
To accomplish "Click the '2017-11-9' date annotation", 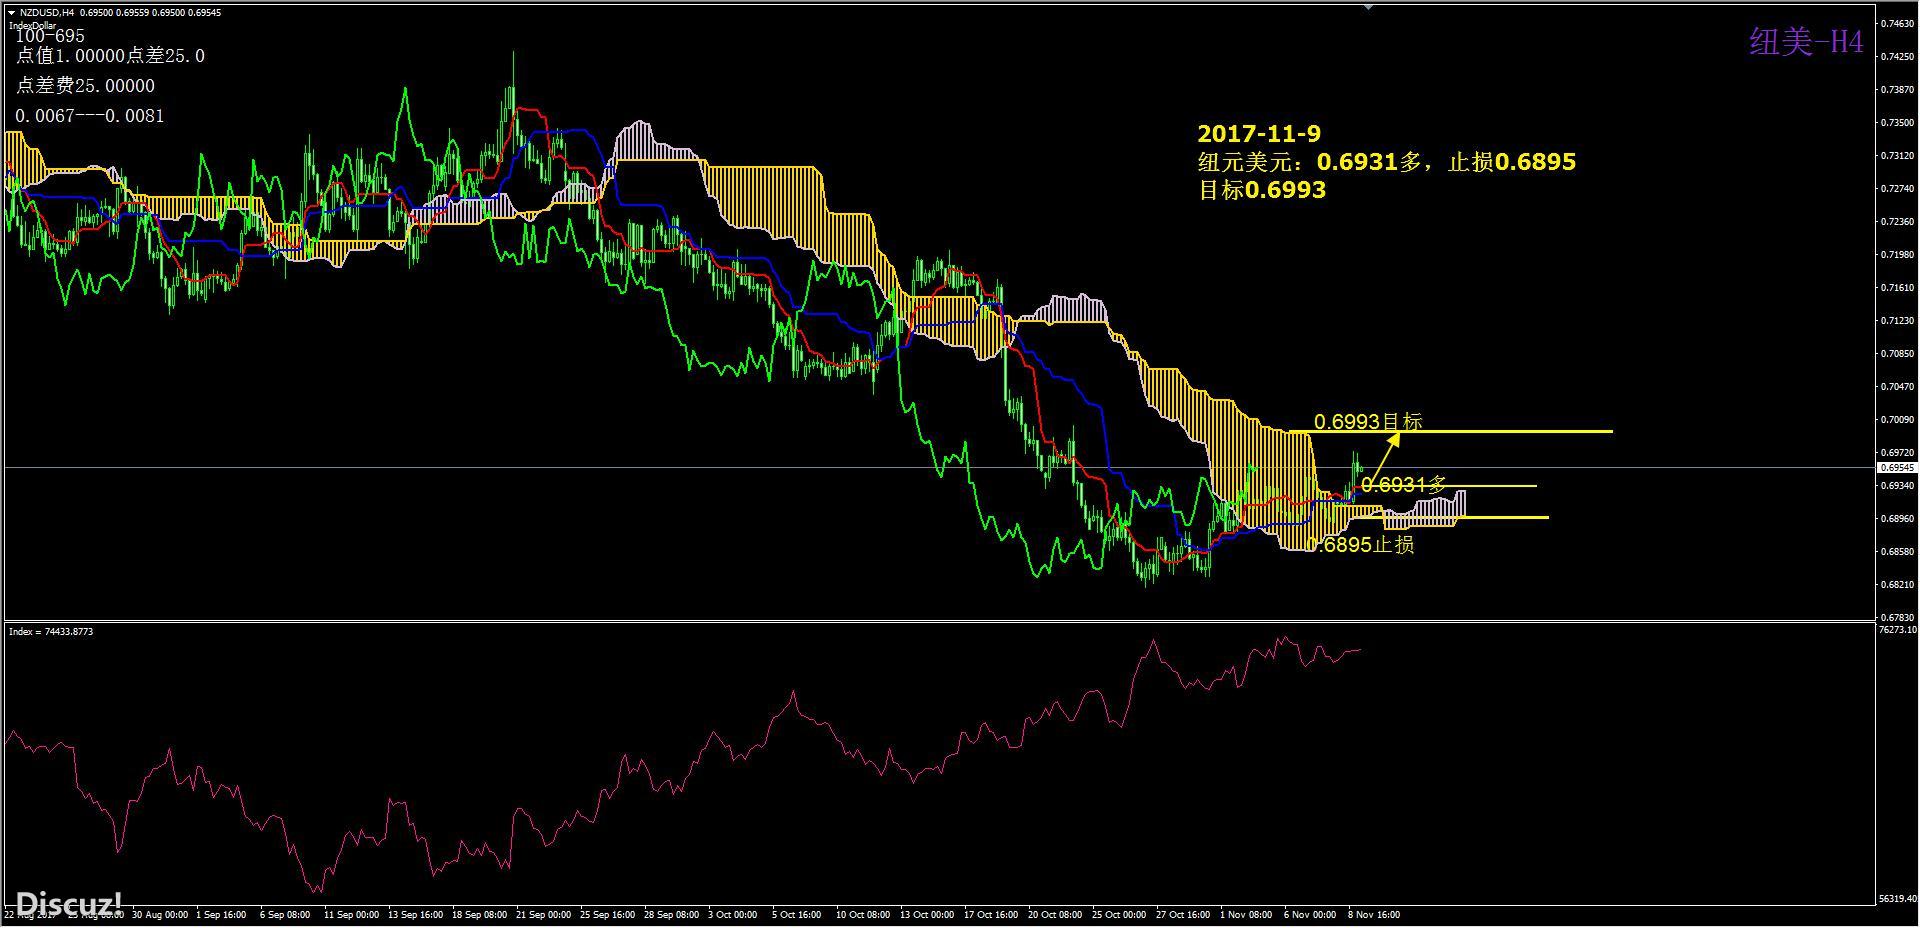I will 1259,134.
